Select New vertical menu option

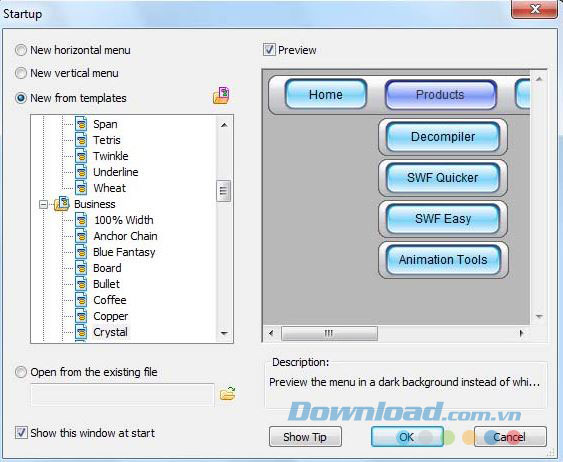(21, 73)
